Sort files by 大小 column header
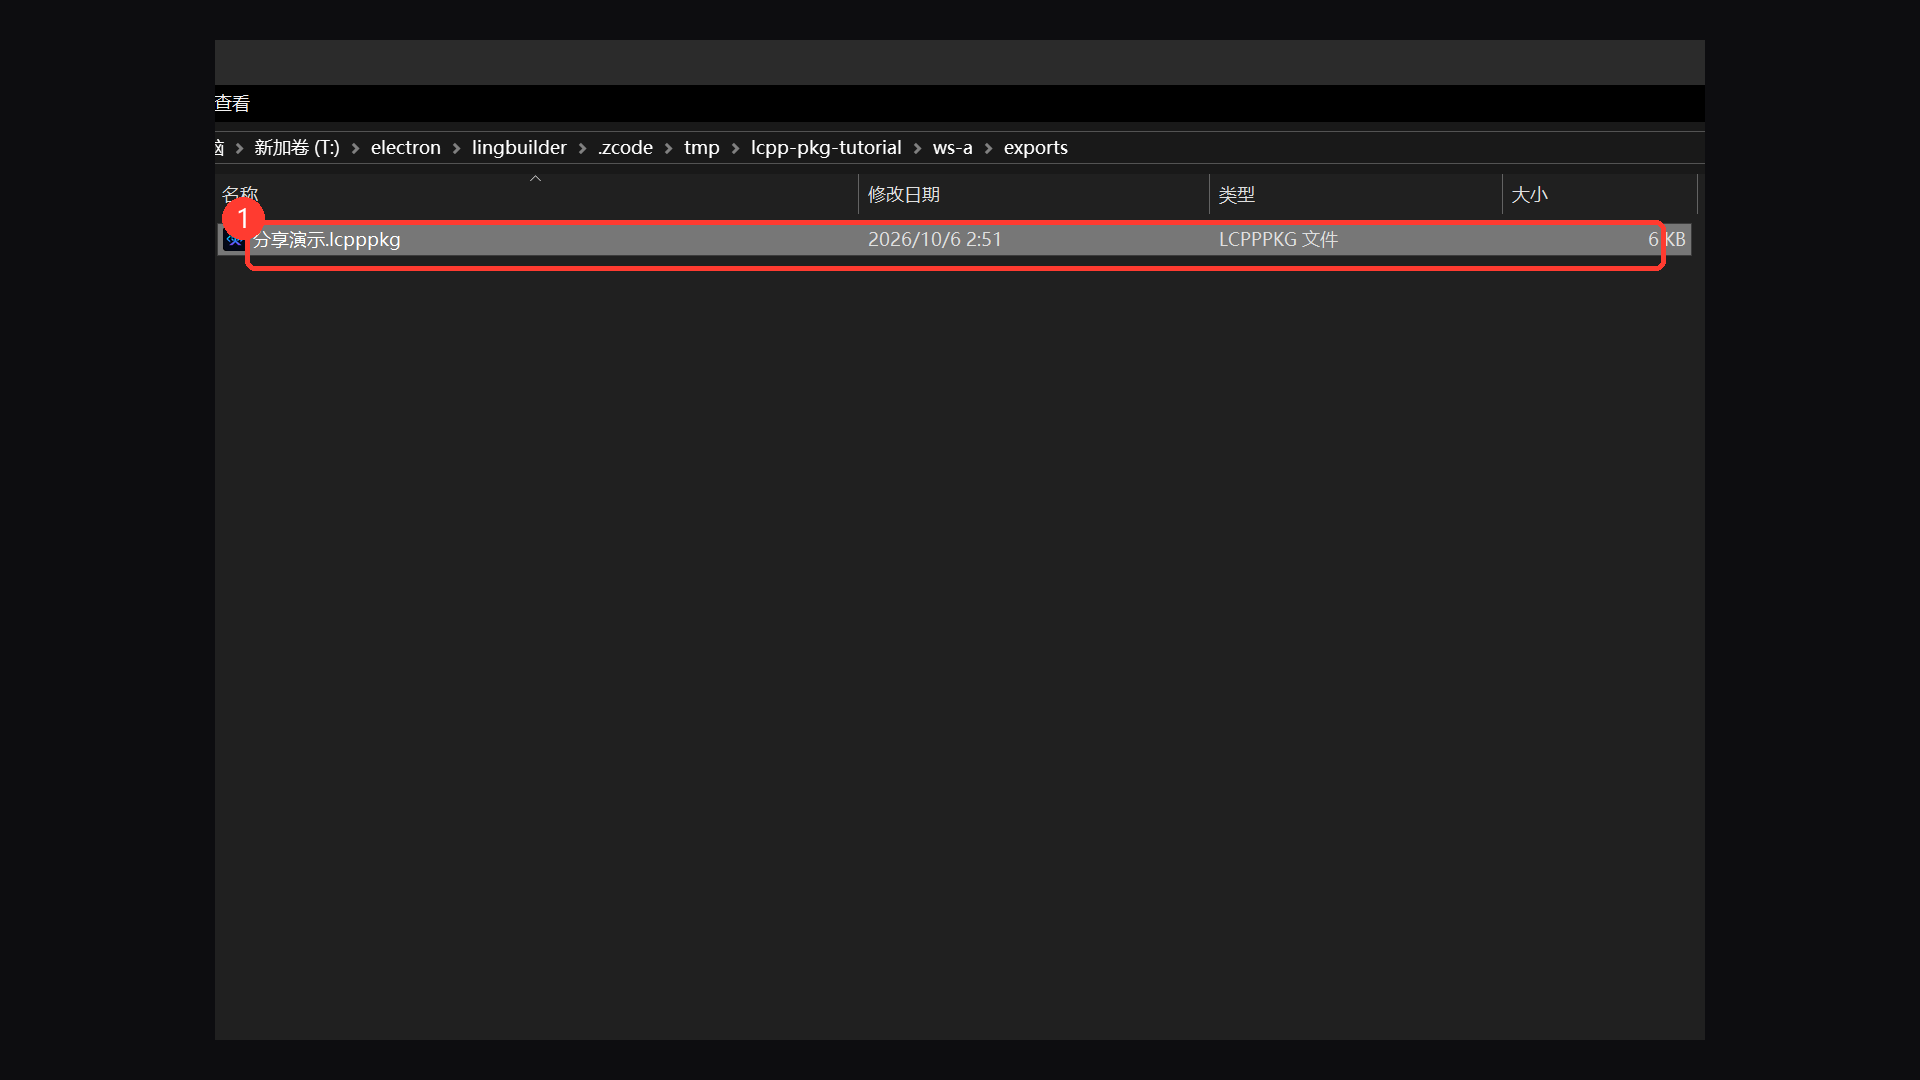 [1600, 194]
